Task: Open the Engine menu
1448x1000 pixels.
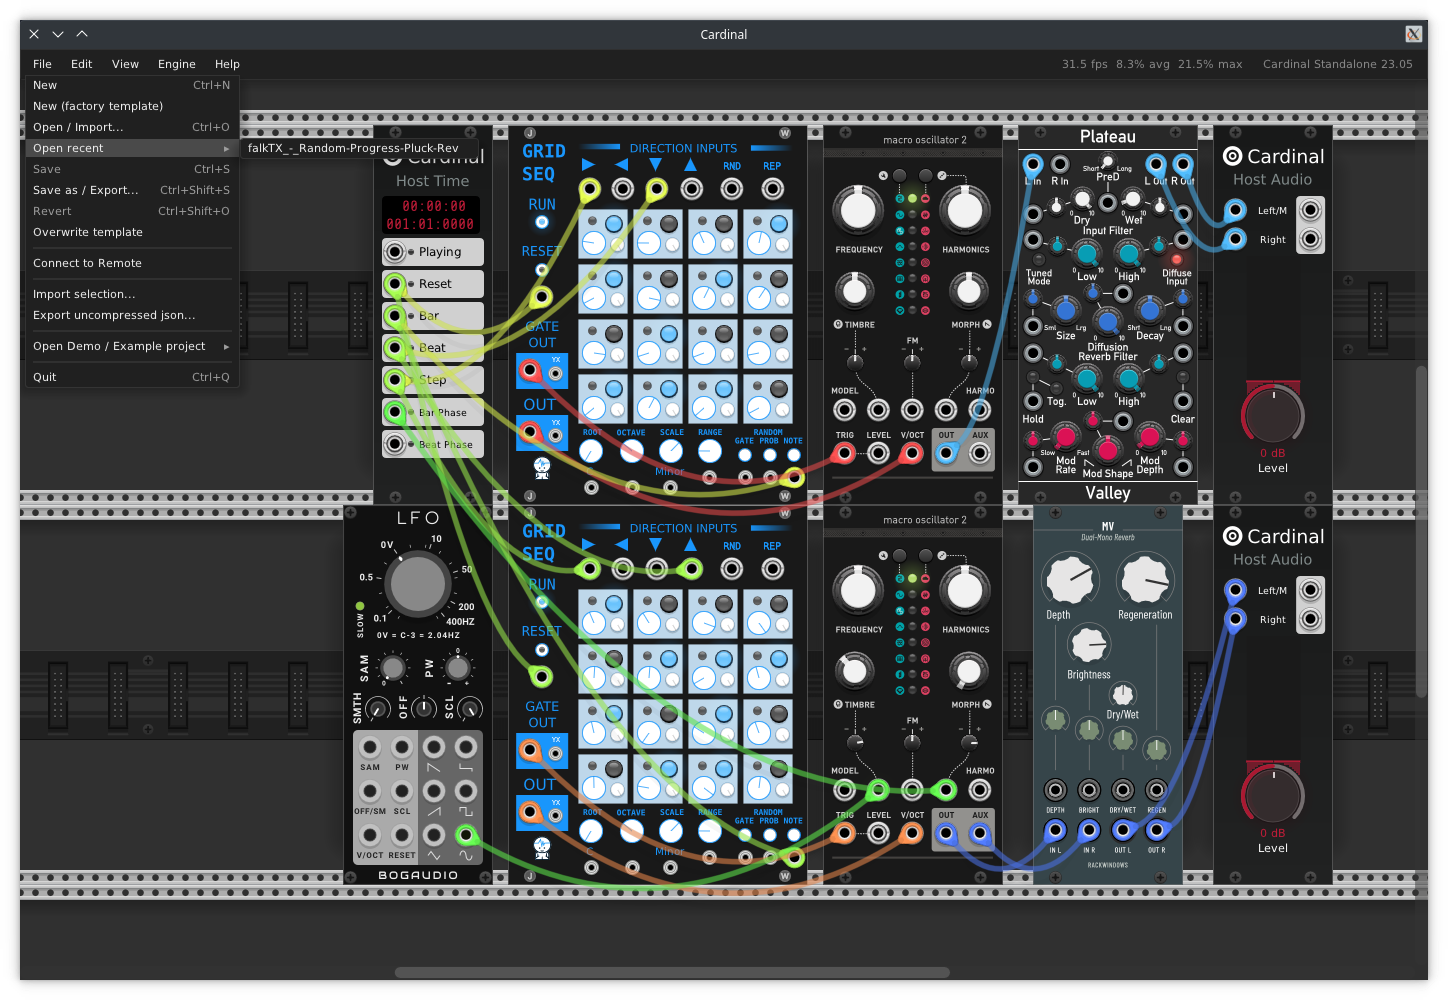Action: pos(177,64)
